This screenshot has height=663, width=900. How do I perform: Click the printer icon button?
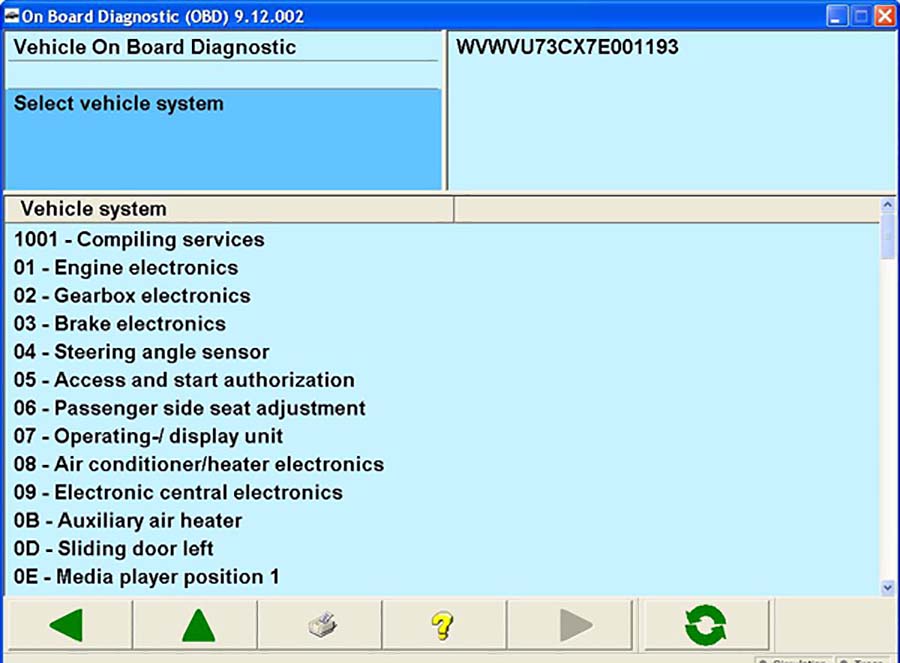321,626
